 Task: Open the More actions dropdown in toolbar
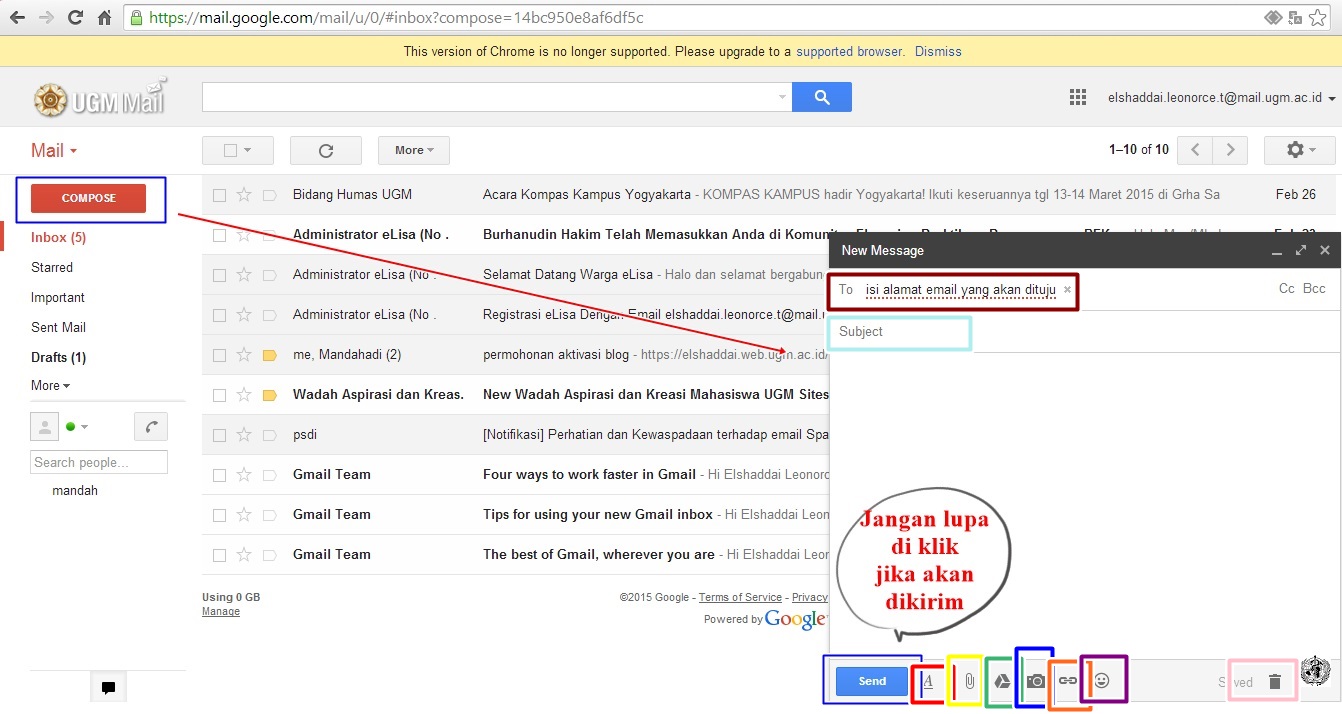click(414, 150)
